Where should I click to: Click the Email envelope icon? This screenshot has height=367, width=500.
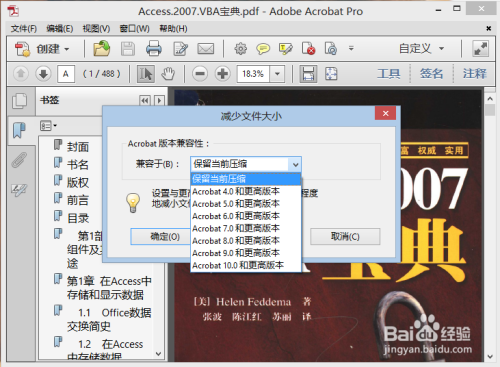pos(206,49)
